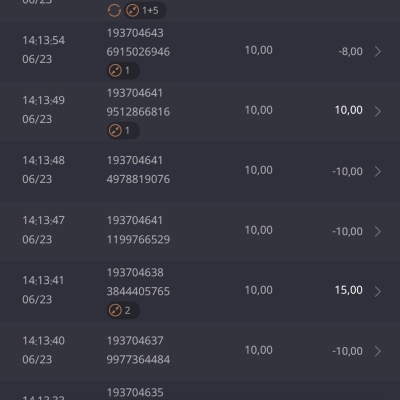
Task: Open chevron for the 14:13:48 bet row
Action: [378, 171]
